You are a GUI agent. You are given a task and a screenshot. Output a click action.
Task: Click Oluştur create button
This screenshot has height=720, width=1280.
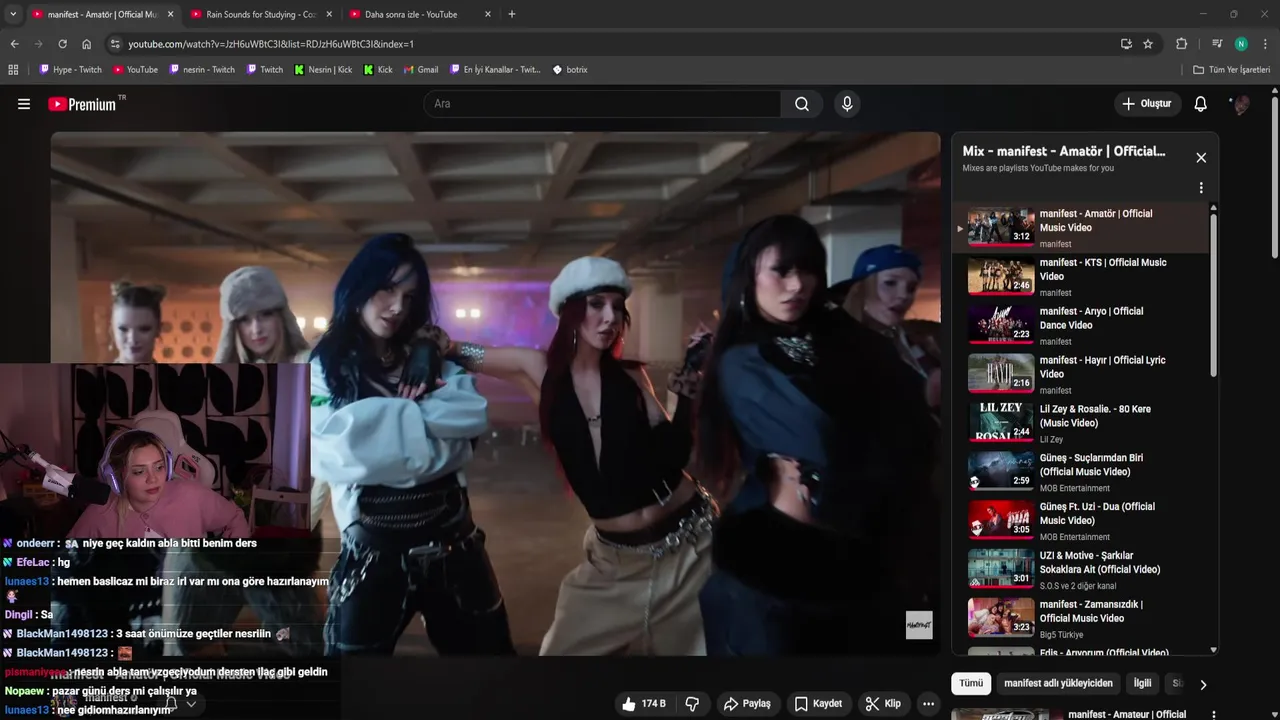click(x=1147, y=104)
